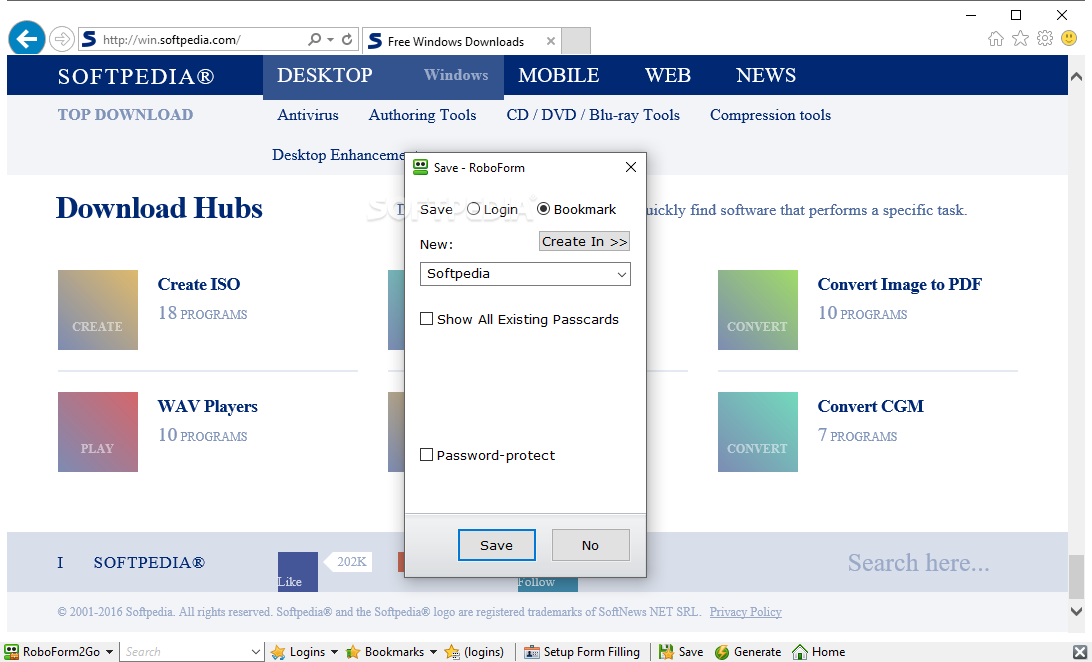Click the TOP DOWNLOAD link
The width and height of the screenshot is (1092, 662).
point(125,115)
